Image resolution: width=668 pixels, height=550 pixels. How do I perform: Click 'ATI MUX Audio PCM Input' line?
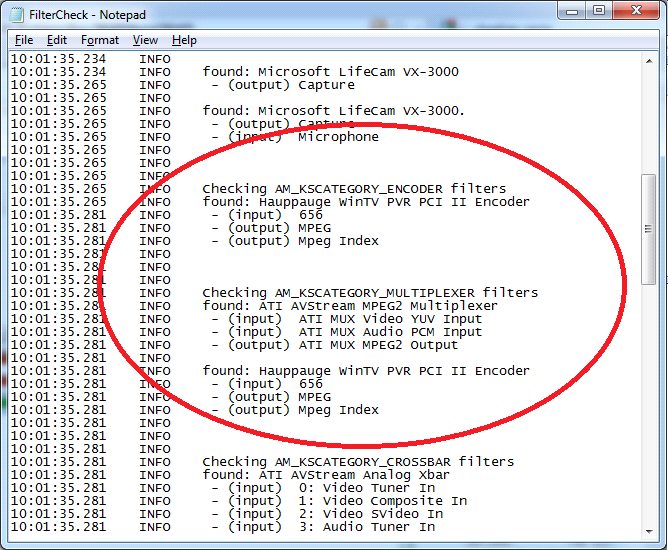(x=346, y=332)
